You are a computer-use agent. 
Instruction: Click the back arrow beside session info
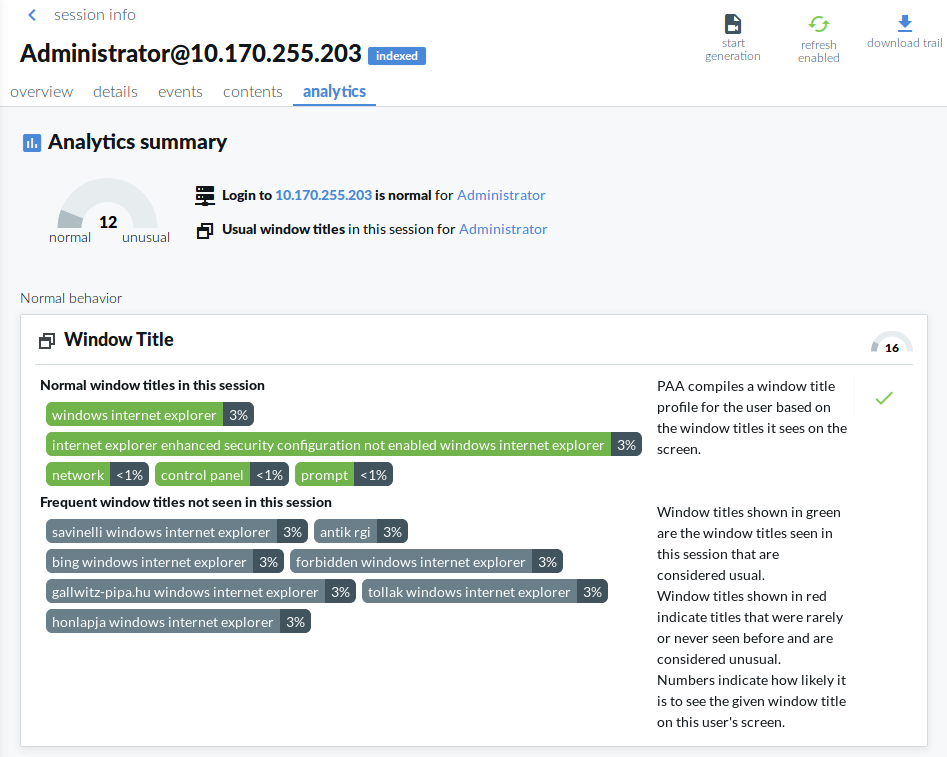32,15
